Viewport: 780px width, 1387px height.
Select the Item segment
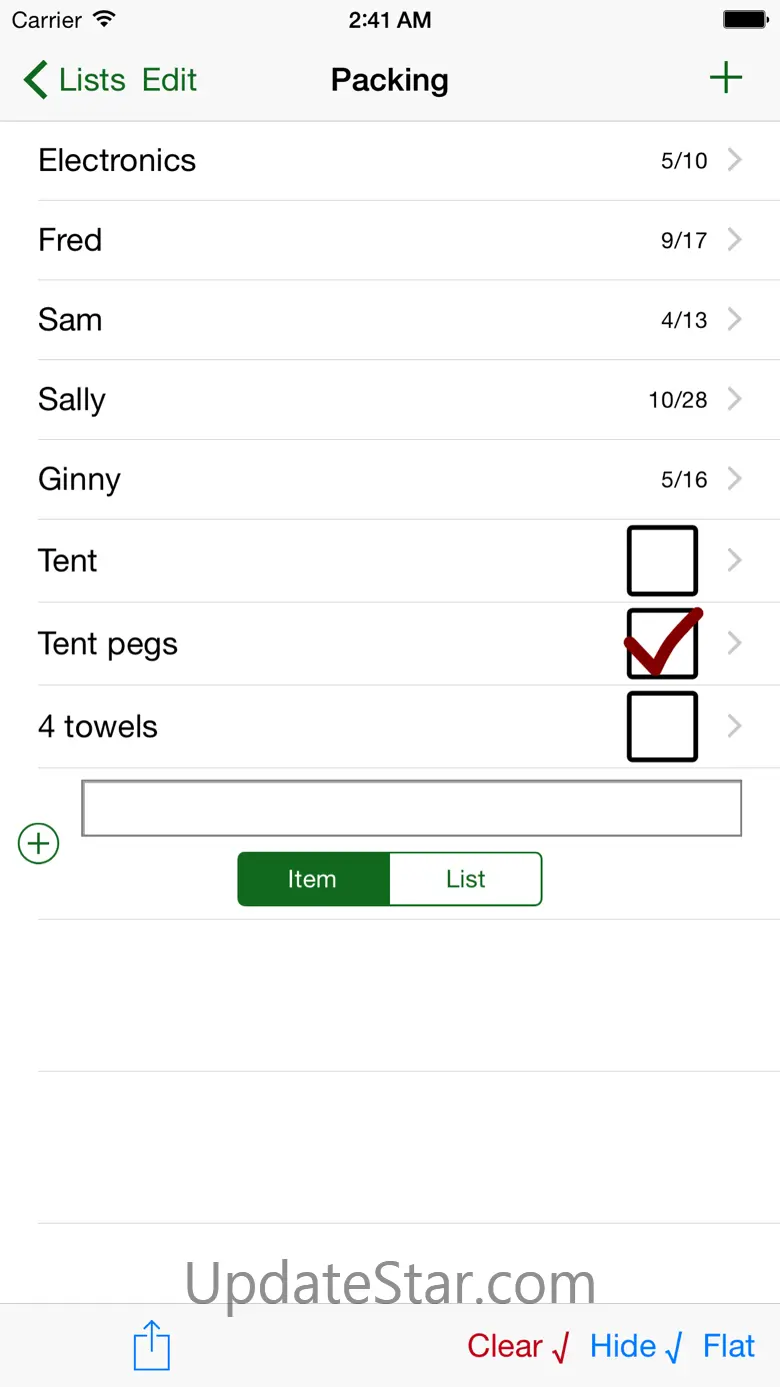click(x=313, y=879)
